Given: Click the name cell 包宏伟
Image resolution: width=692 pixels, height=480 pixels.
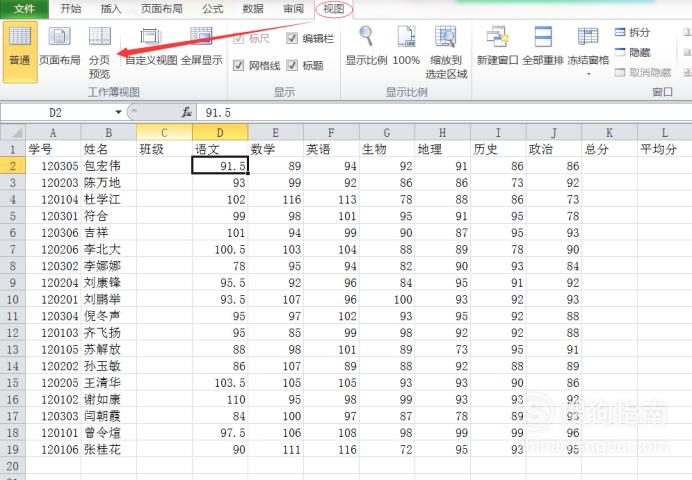Looking at the screenshot, I should click(x=109, y=166).
